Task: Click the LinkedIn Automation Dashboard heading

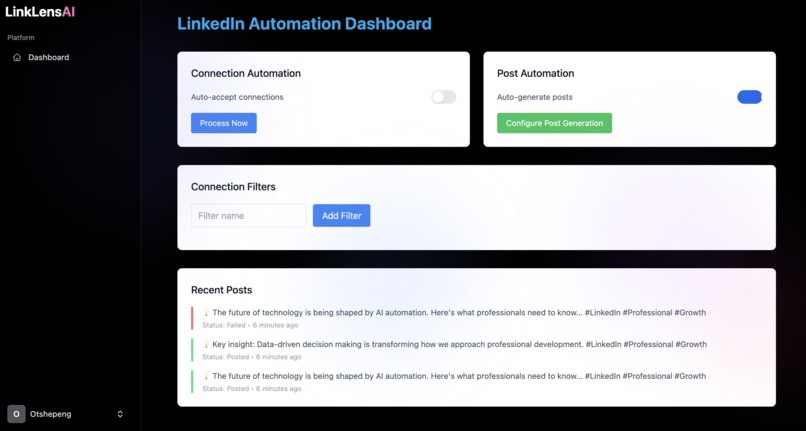Action: [x=304, y=24]
